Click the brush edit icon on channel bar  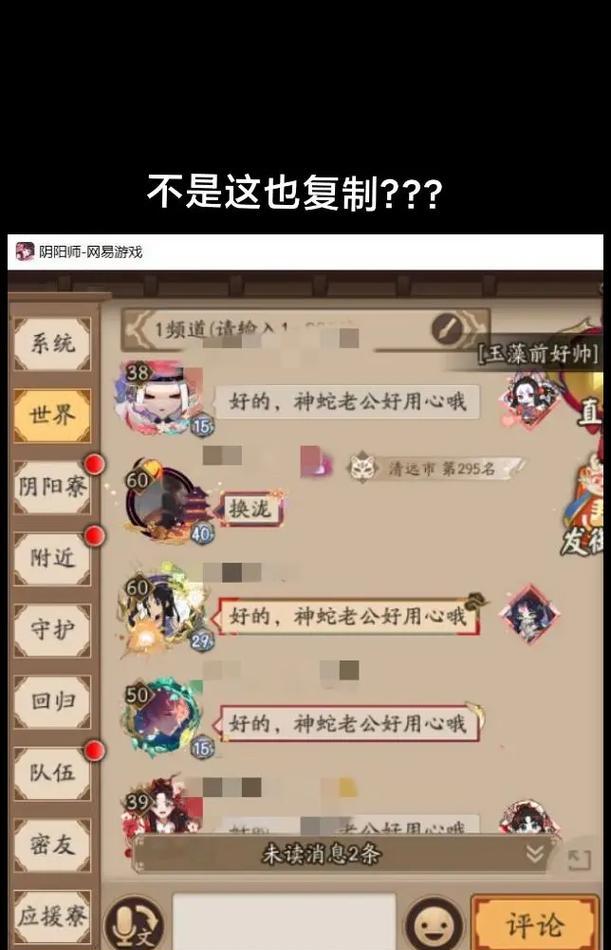point(449,329)
